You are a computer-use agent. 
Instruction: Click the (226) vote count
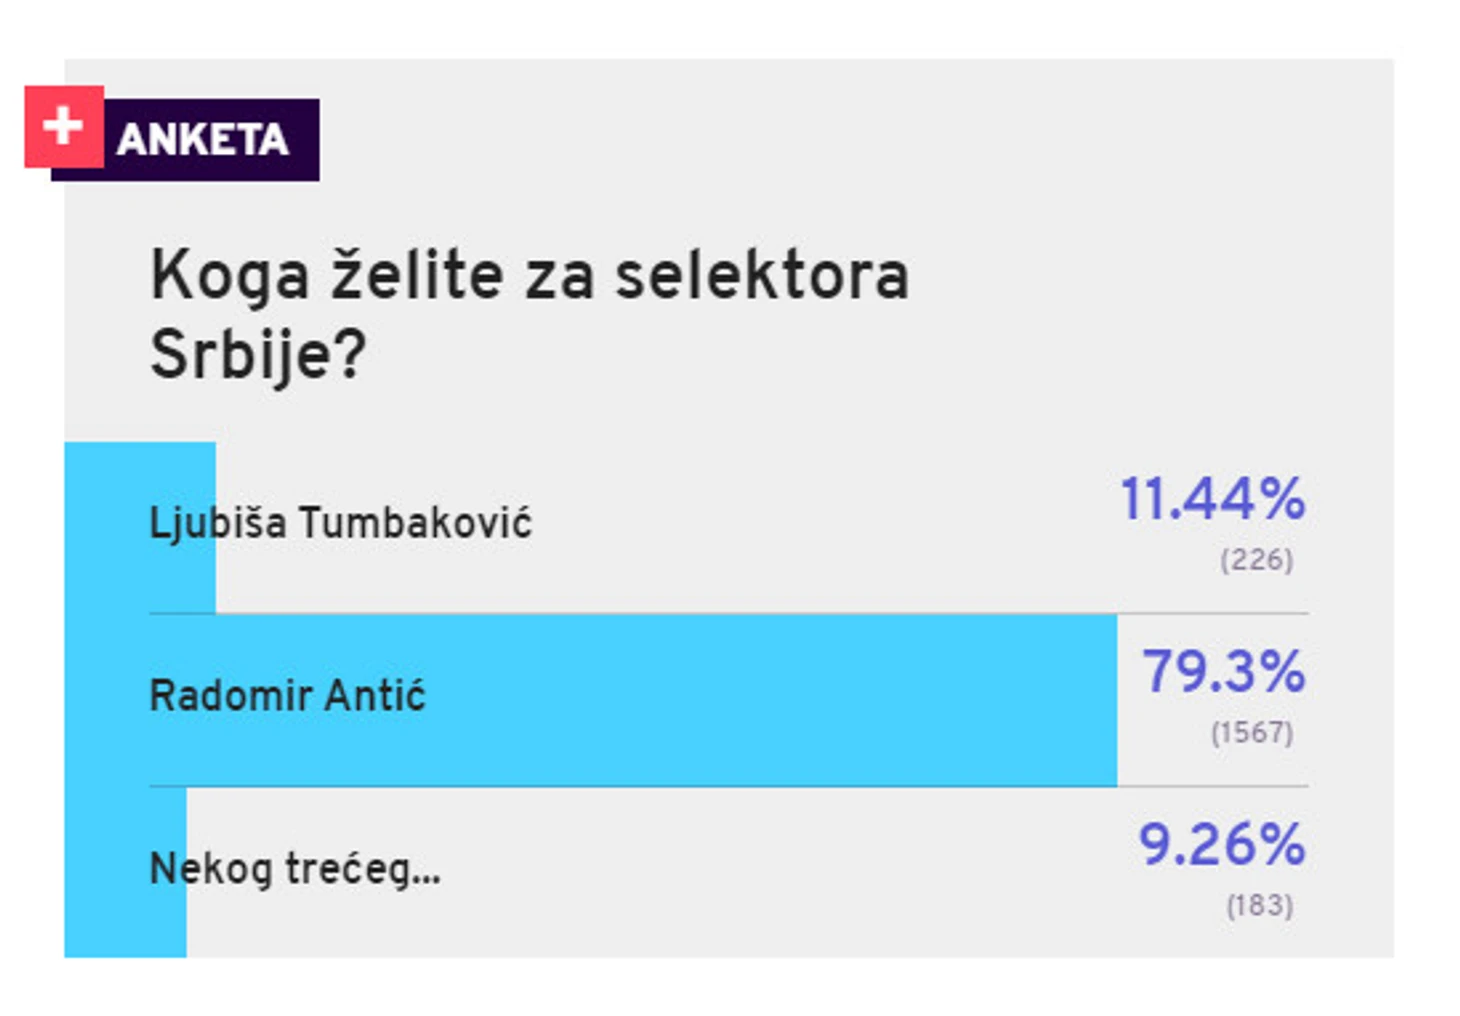(x=1256, y=560)
